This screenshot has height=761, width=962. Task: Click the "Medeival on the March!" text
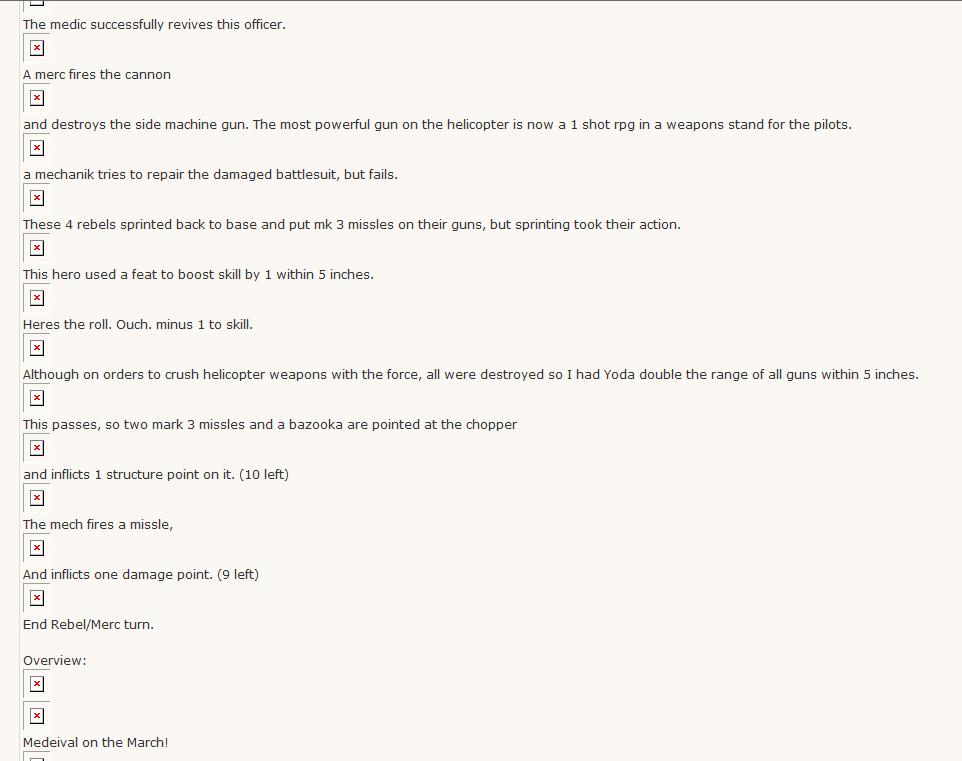point(95,743)
